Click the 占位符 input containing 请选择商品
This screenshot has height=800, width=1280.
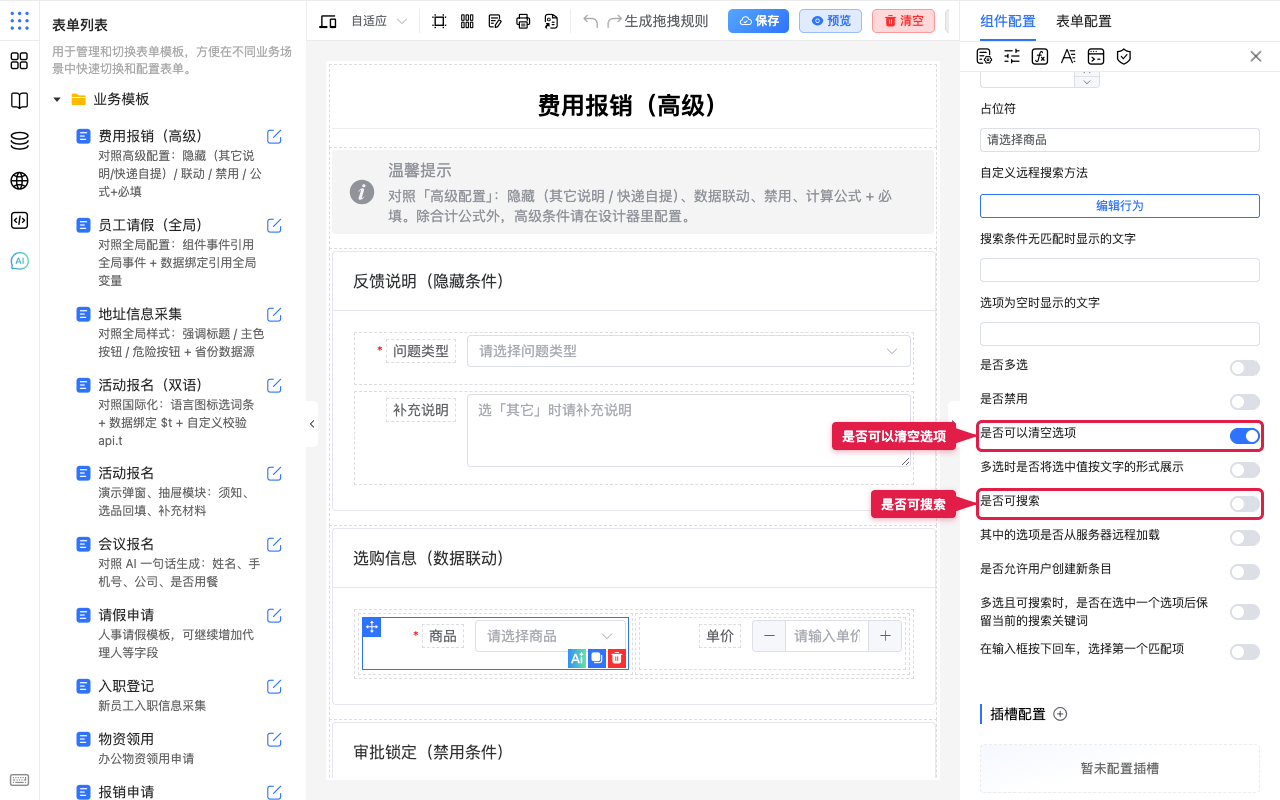[1120, 140]
